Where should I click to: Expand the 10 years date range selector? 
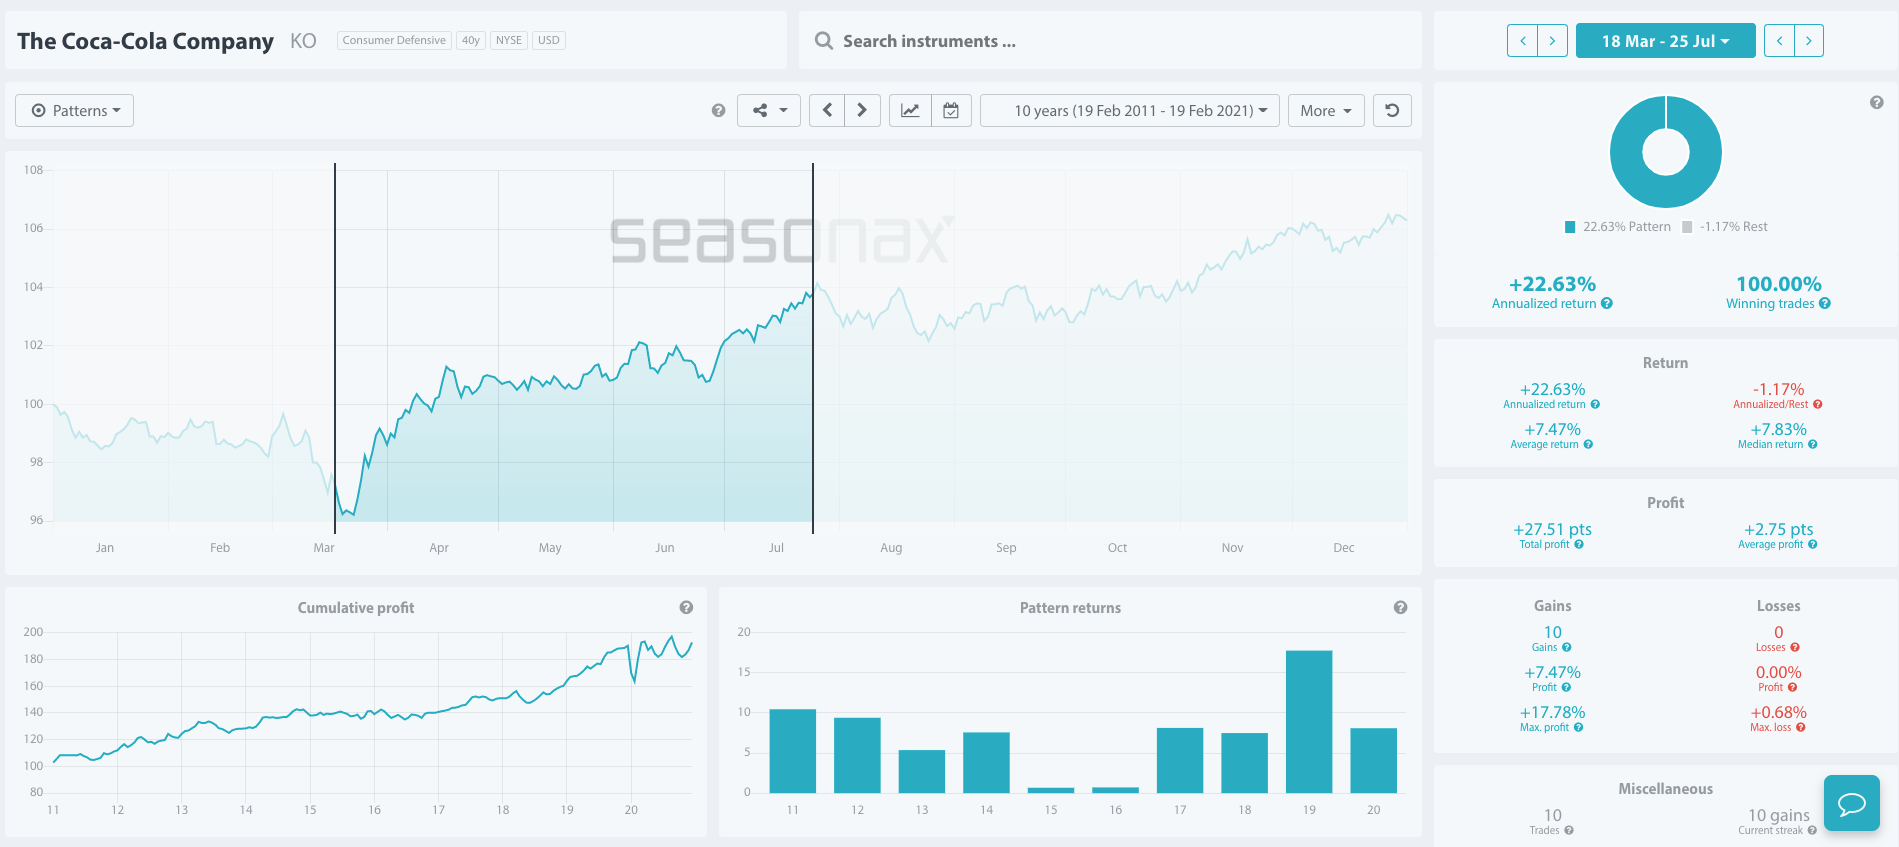pos(1130,111)
